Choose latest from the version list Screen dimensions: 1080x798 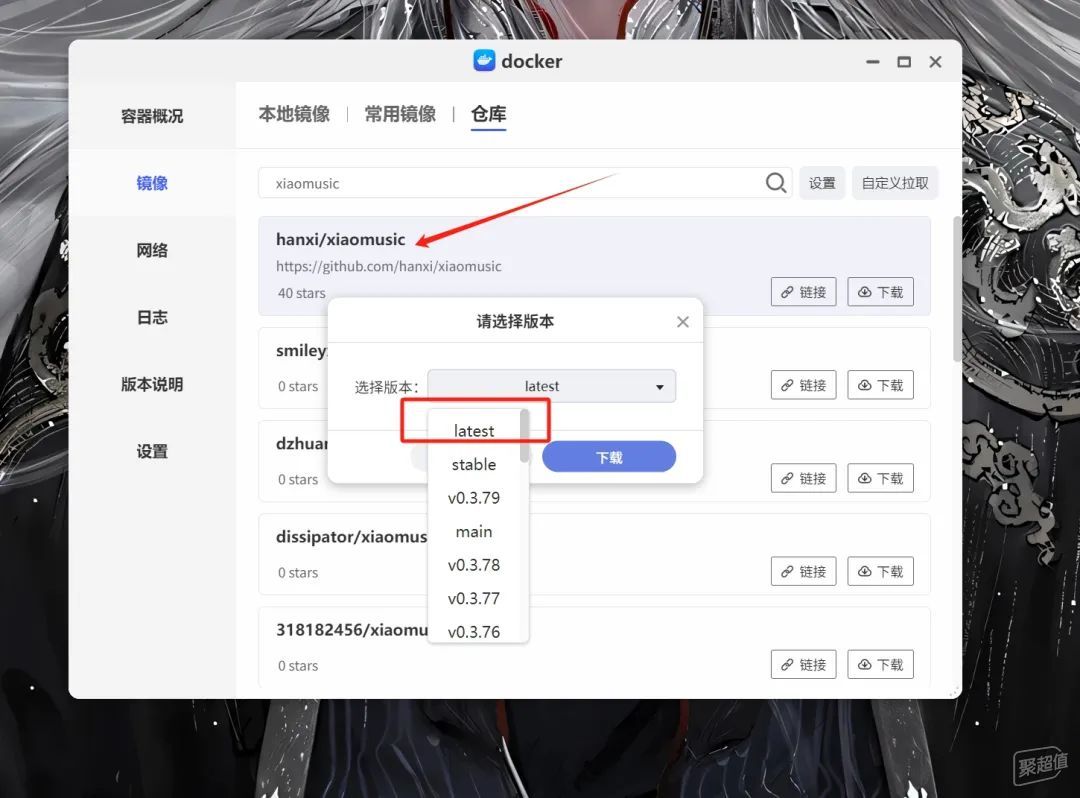point(474,431)
